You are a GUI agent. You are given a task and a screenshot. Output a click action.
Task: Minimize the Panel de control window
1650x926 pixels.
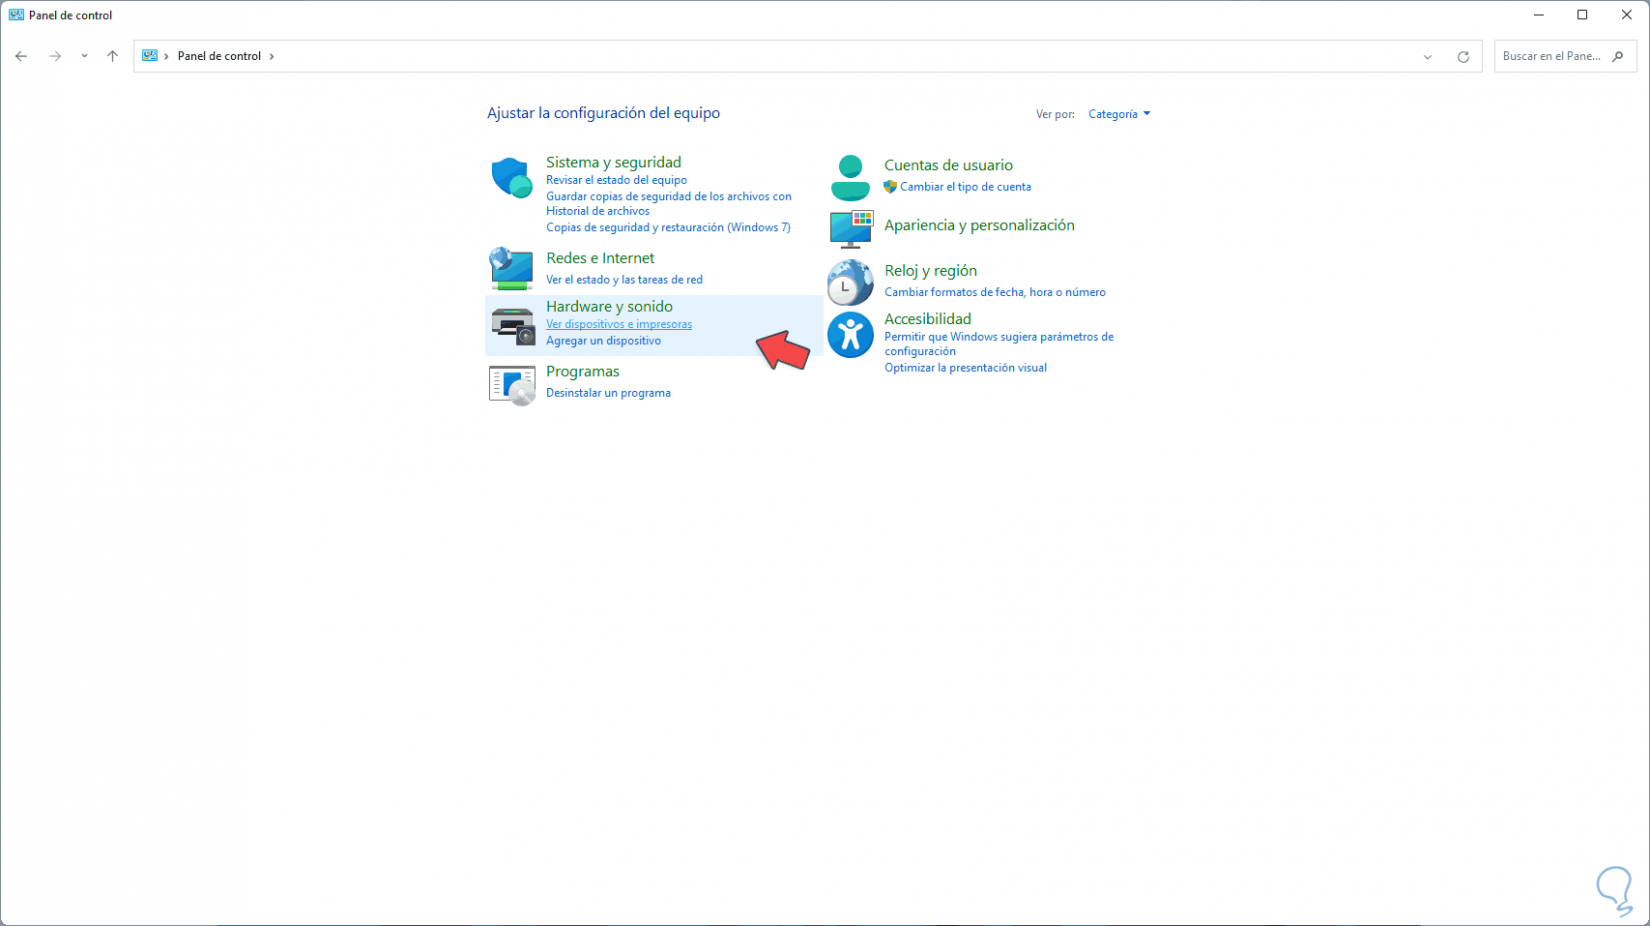1538,15
